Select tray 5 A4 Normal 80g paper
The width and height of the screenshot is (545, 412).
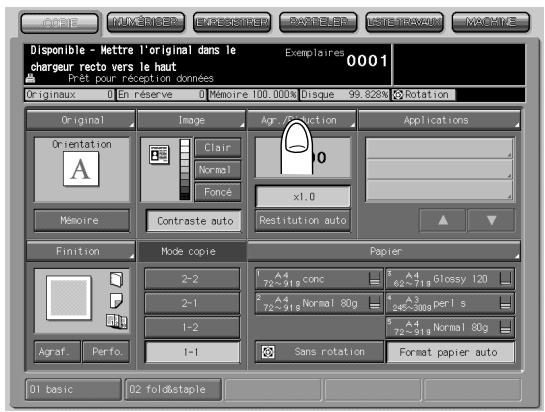450,328
